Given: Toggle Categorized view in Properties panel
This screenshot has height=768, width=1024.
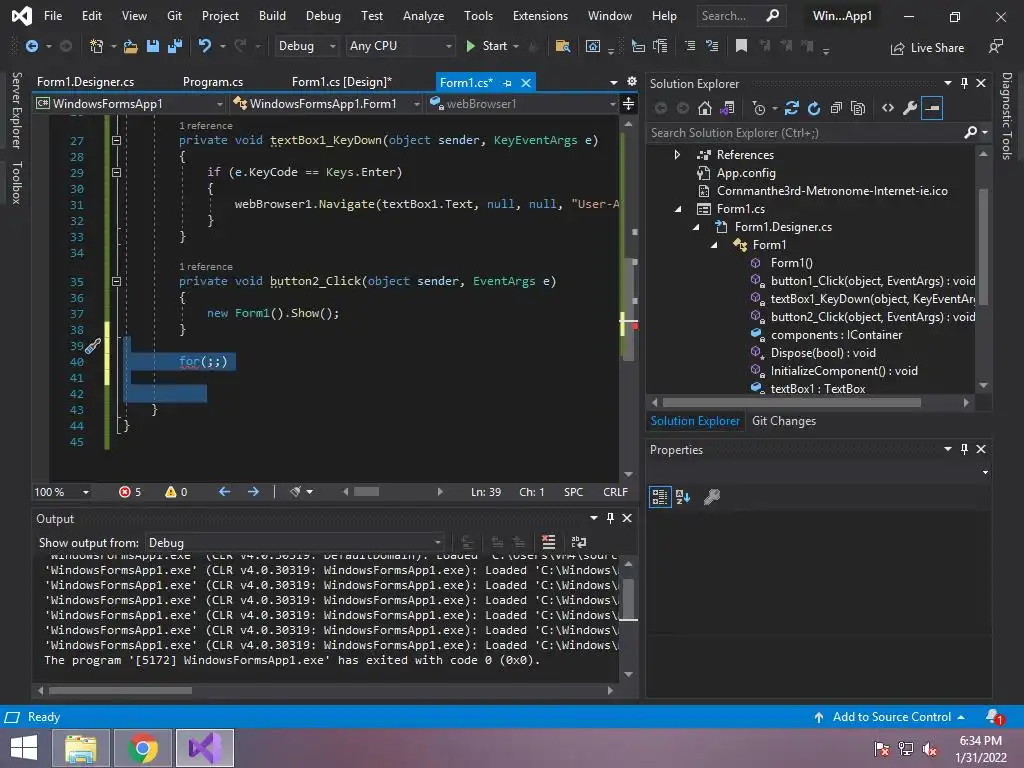Looking at the screenshot, I should pos(660,496).
